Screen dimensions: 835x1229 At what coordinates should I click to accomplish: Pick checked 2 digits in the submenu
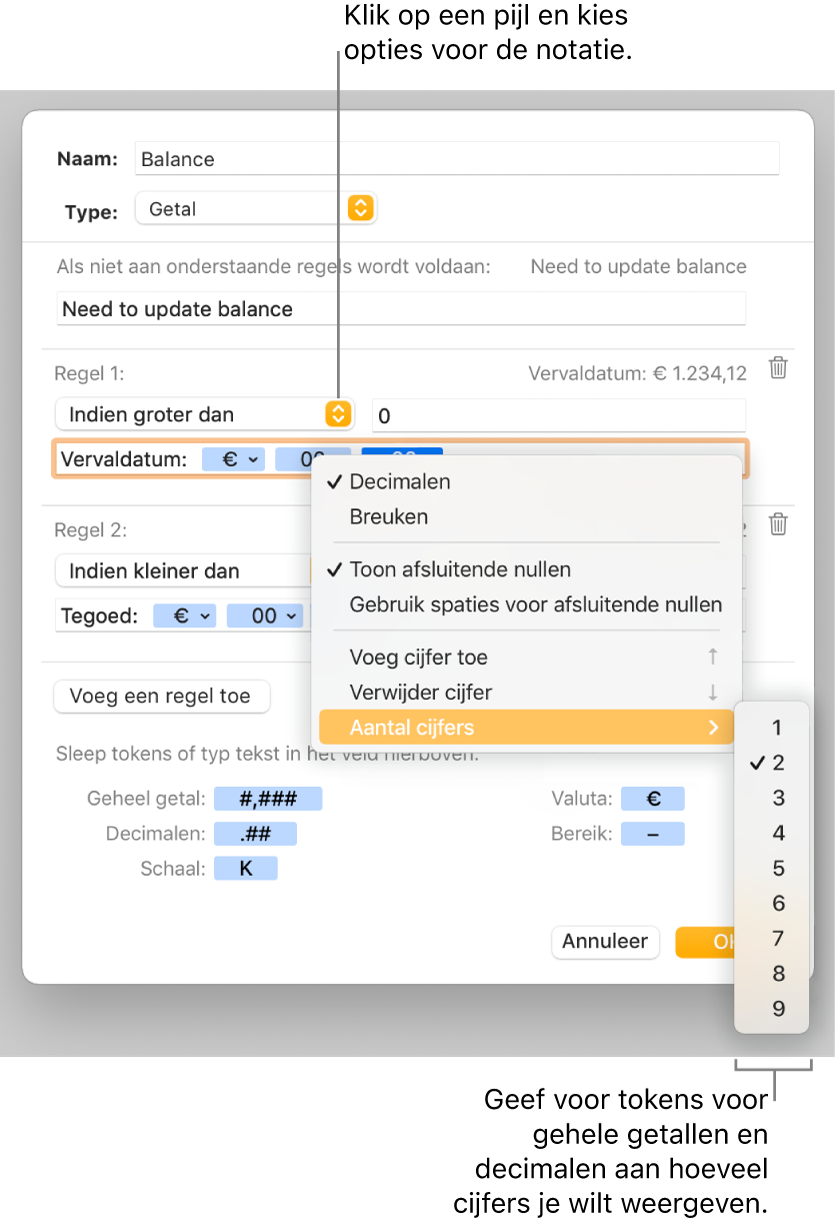[777, 763]
